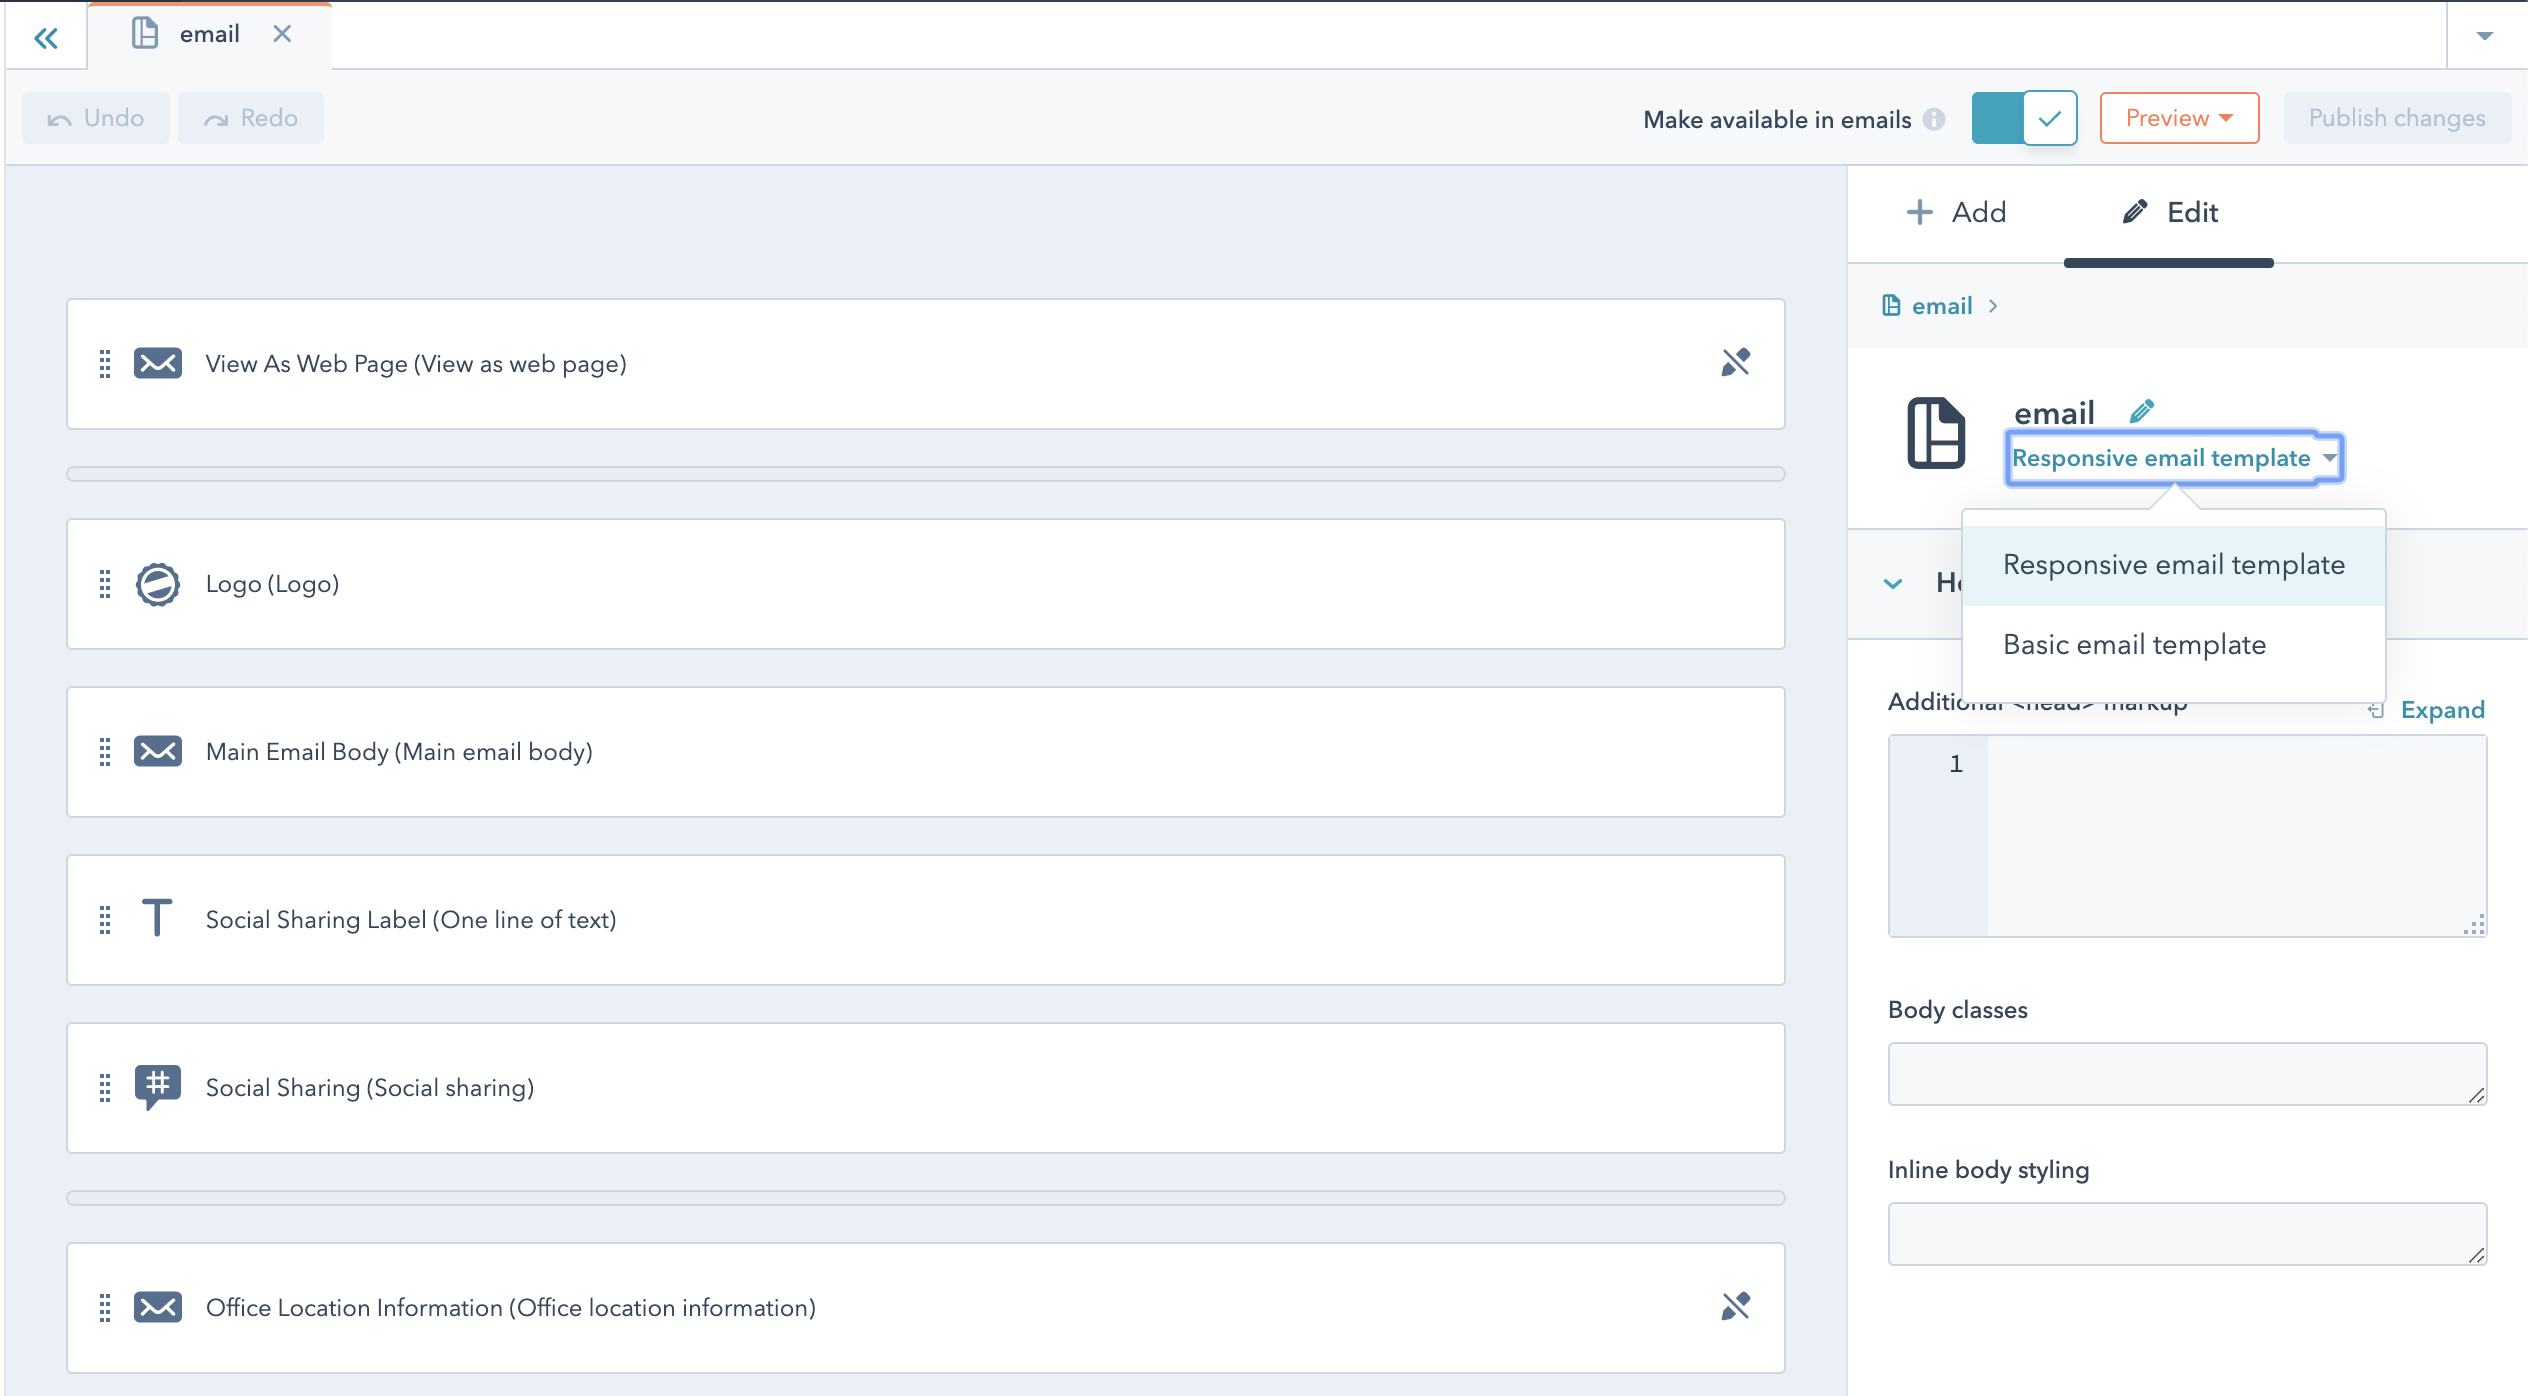
Task: Click the Preview button
Action: click(2177, 117)
